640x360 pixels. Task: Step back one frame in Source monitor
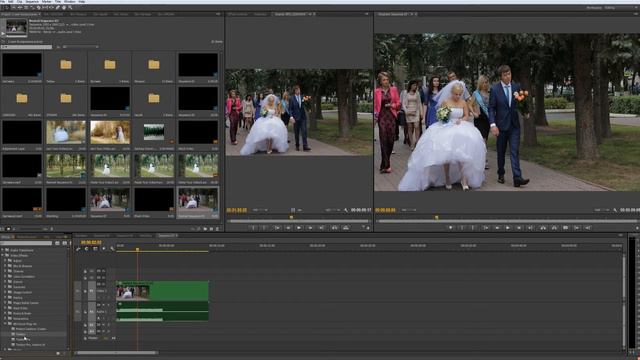pos(288,228)
